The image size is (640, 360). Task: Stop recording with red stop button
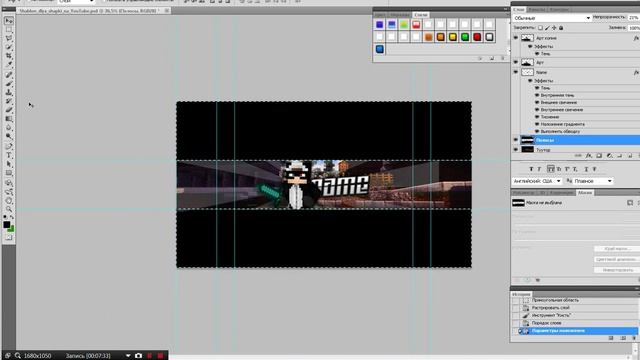click(160, 356)
